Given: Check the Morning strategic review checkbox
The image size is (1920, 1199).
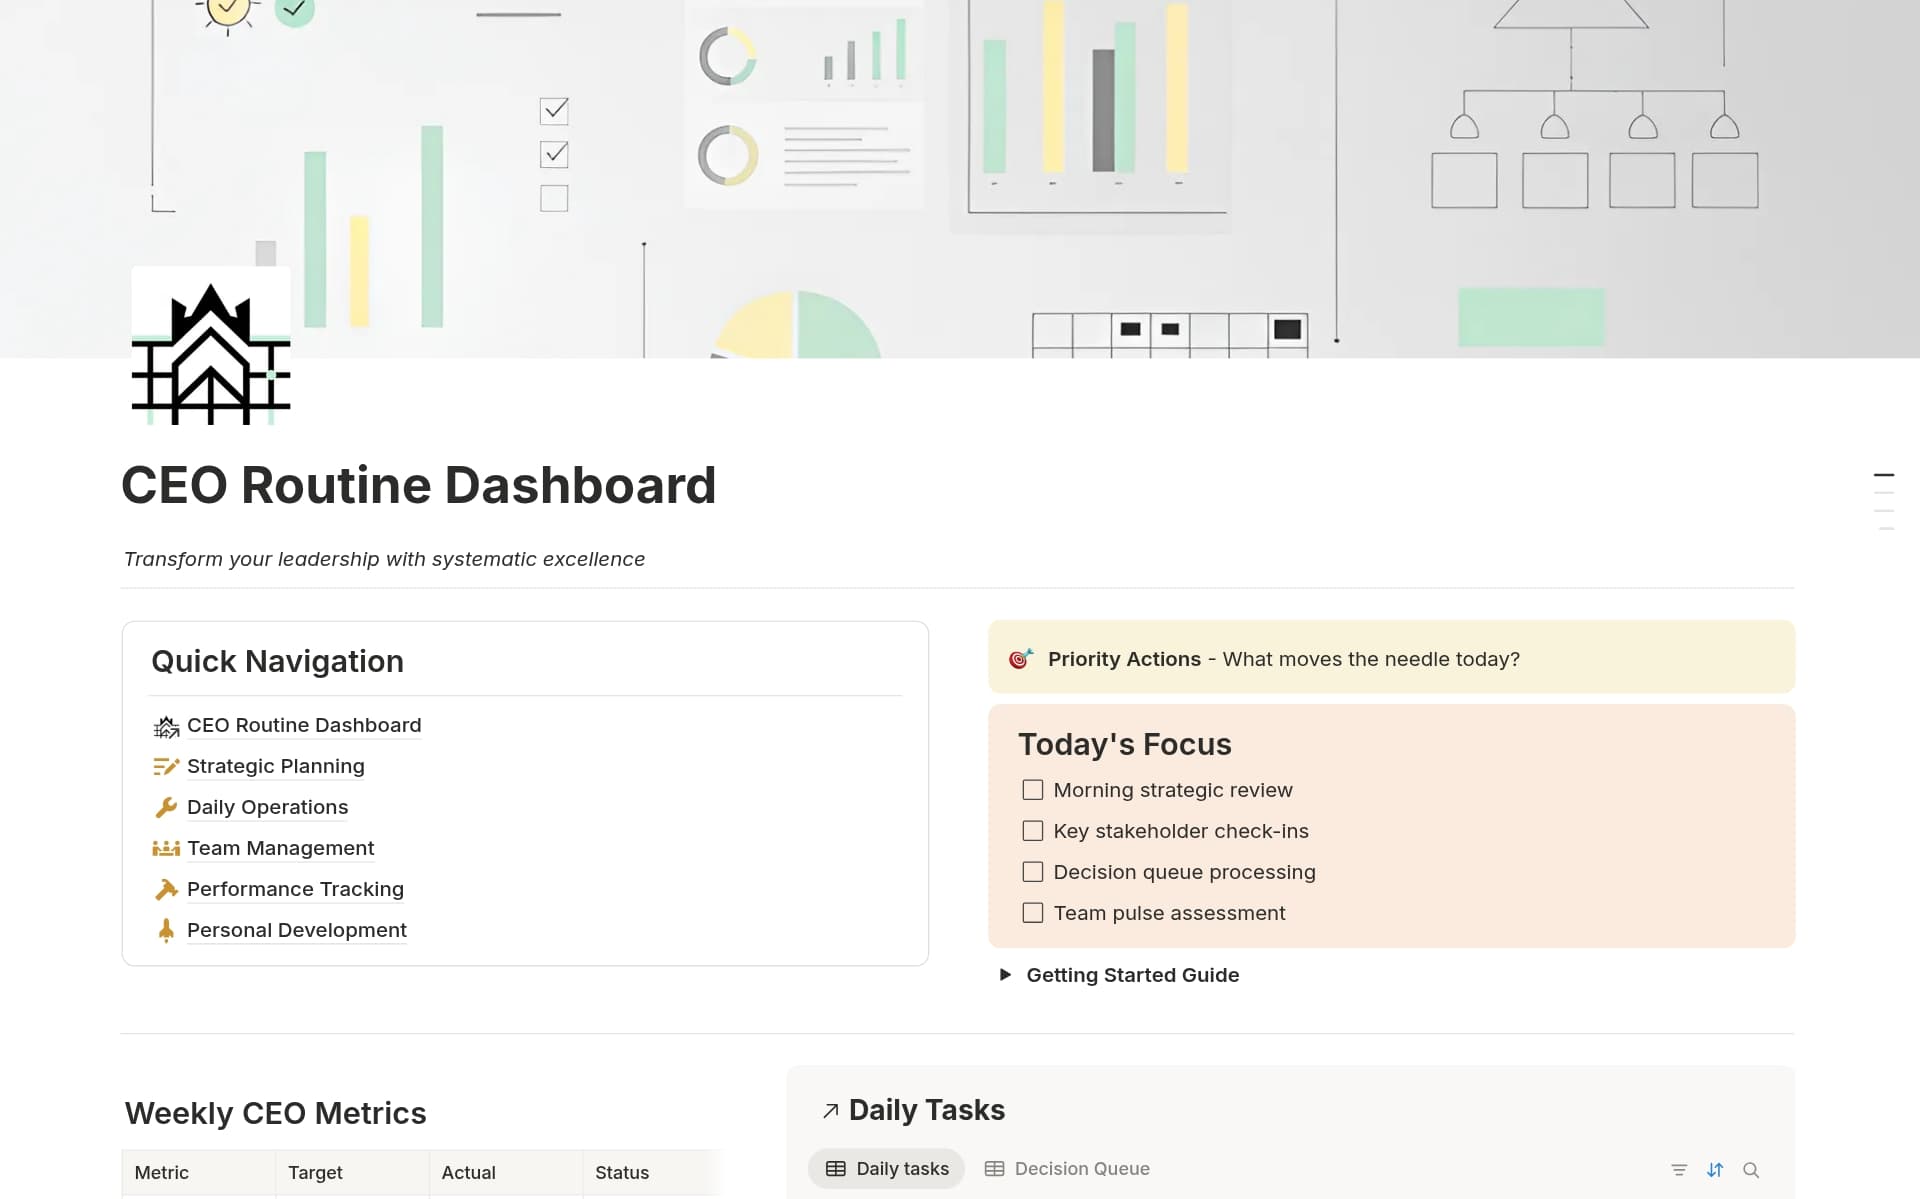Looking at the screenshot, I should [x=1032, y=790].
